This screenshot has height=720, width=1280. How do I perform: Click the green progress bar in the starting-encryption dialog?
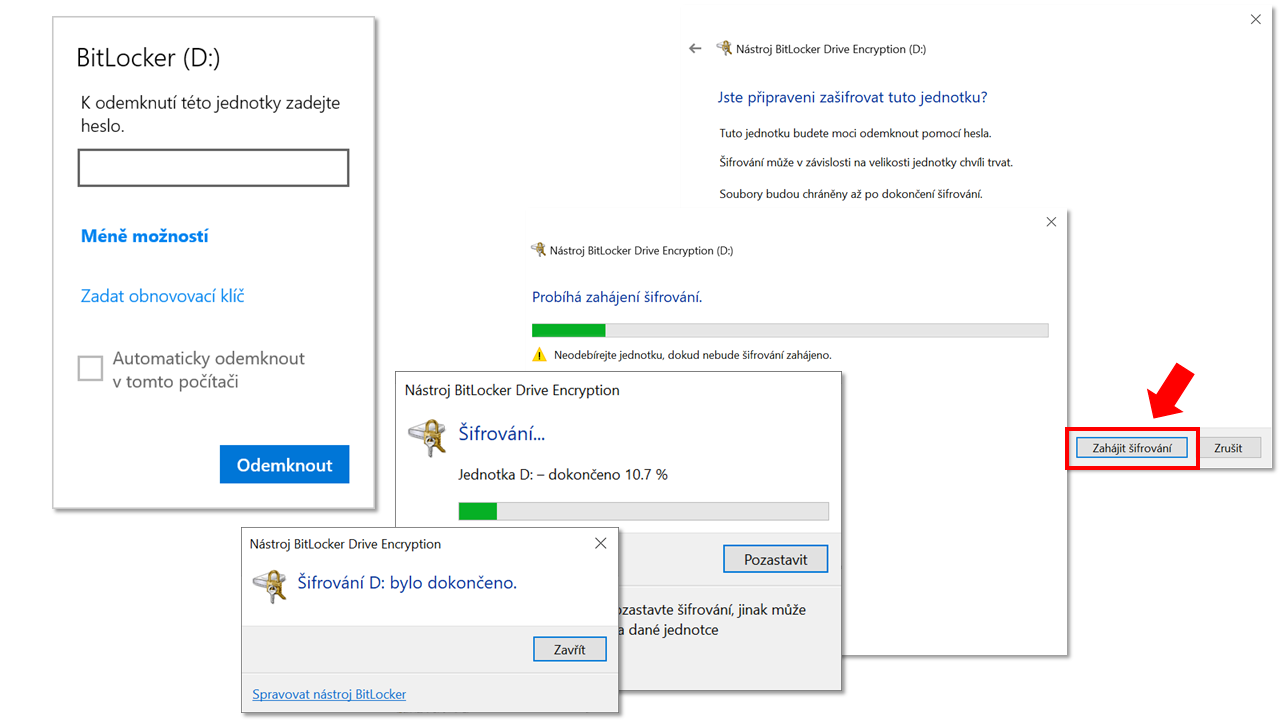(x=568, y=329)
